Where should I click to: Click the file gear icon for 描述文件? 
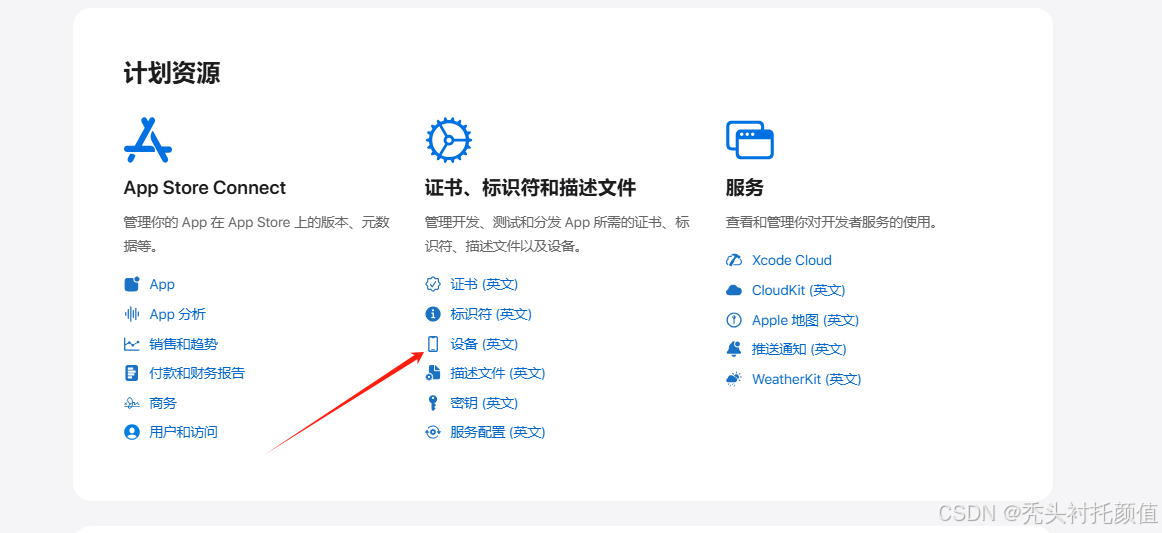[433, 373]
